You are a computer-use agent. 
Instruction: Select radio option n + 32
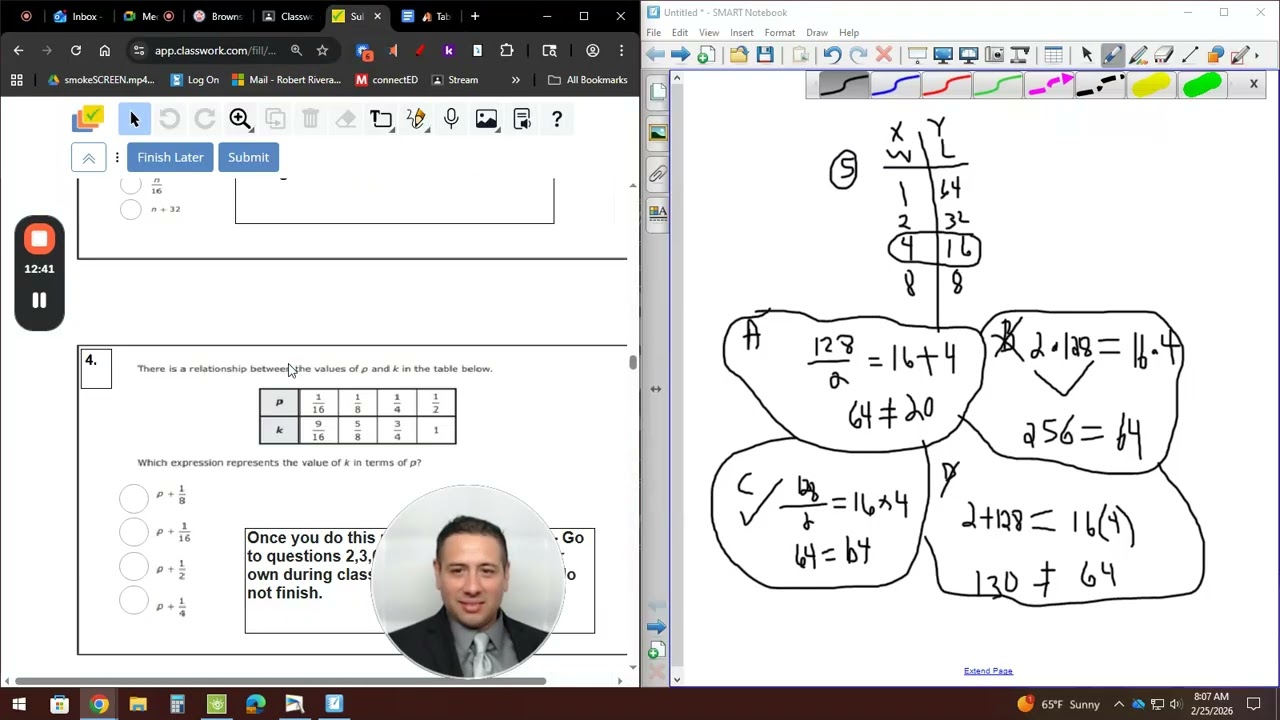coord(130,209)
